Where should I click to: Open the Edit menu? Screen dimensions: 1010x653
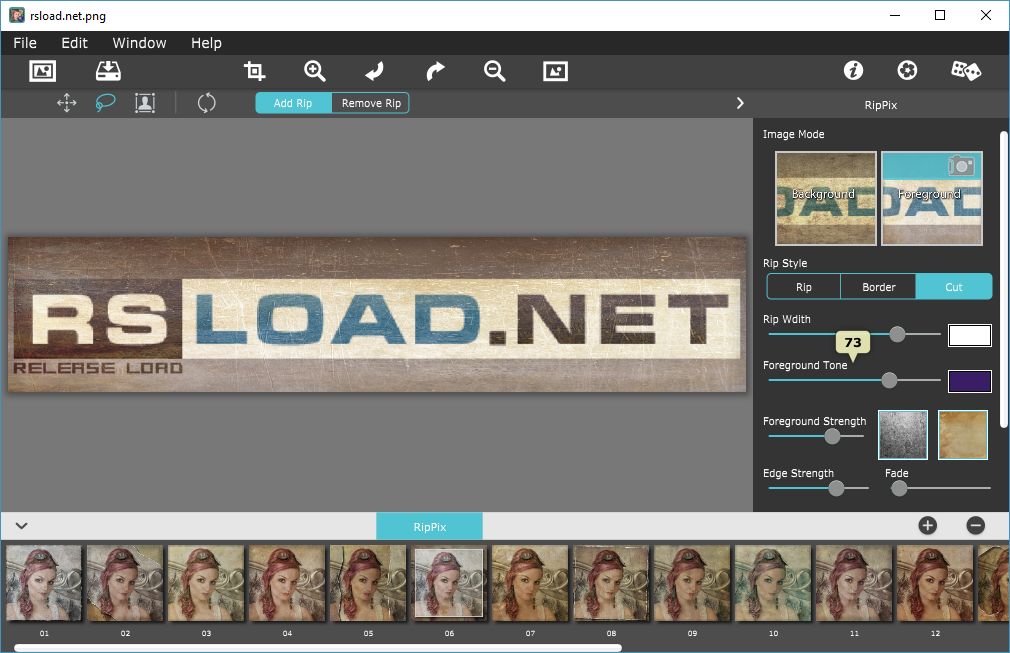pyautogui.click(x=74, y=43)
